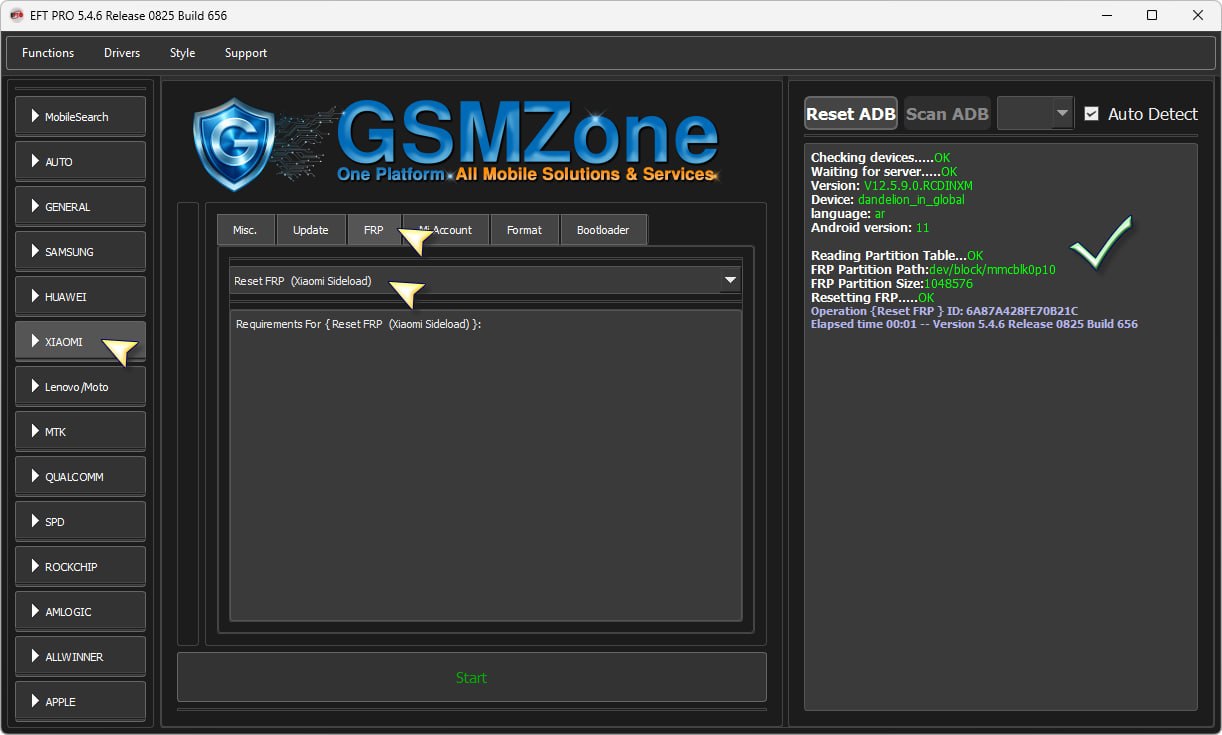
Task: Click the Scan ADB button
Action: [947, 113]
